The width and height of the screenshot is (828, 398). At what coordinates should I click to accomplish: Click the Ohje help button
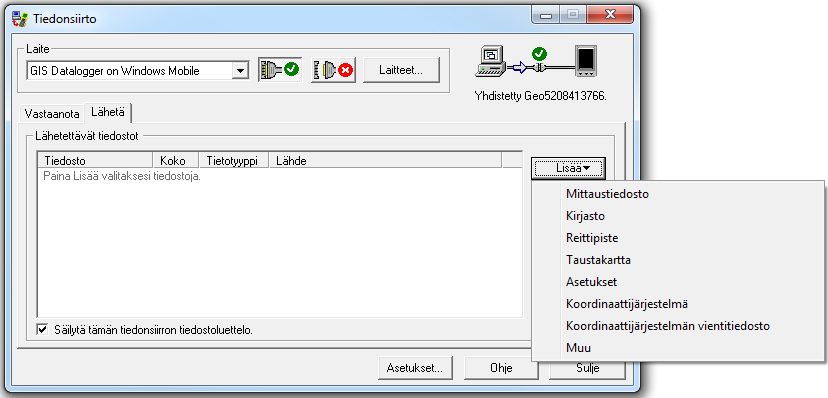(501, 368)
